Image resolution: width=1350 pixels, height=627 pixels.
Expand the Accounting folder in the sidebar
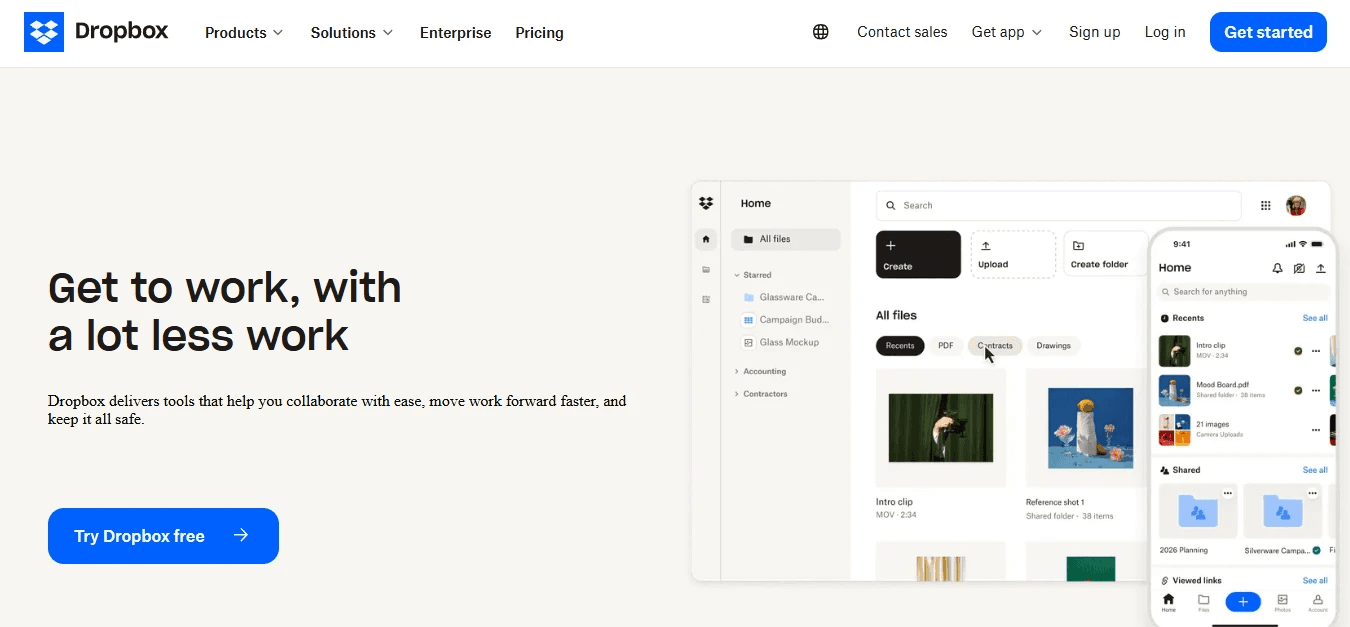coord(736,371)
